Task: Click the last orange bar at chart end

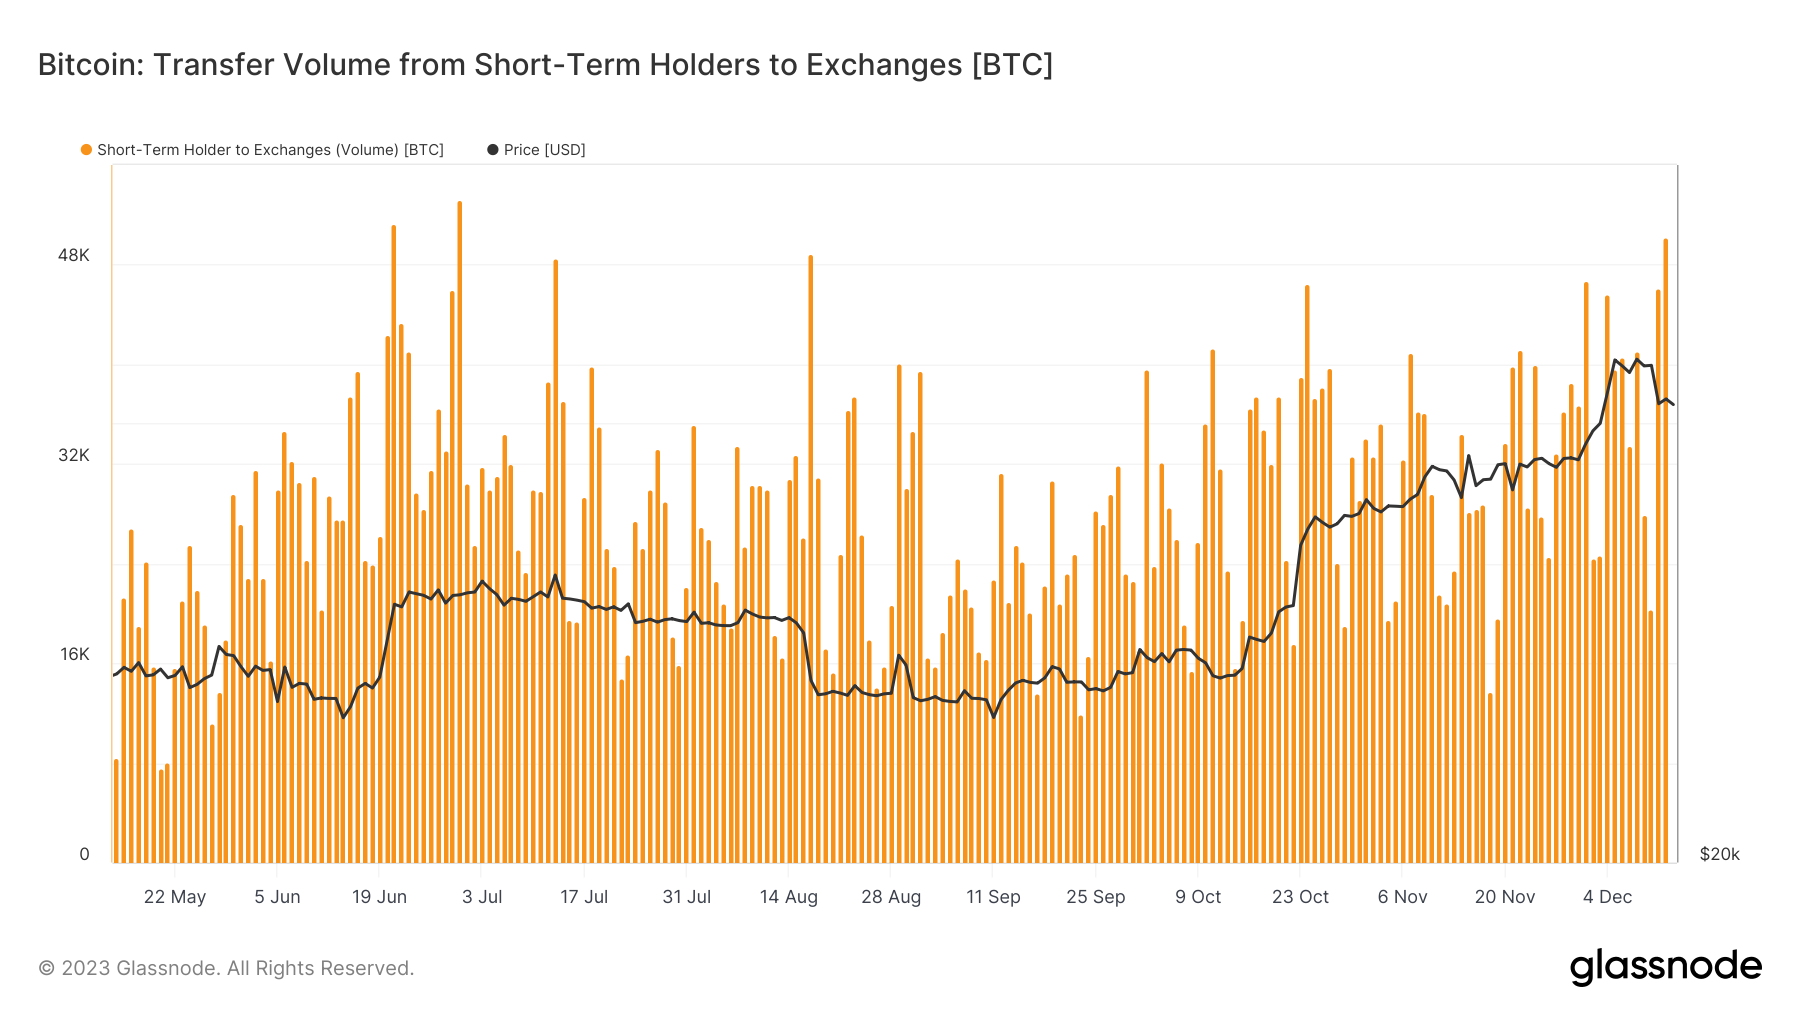Action: 1665,551
